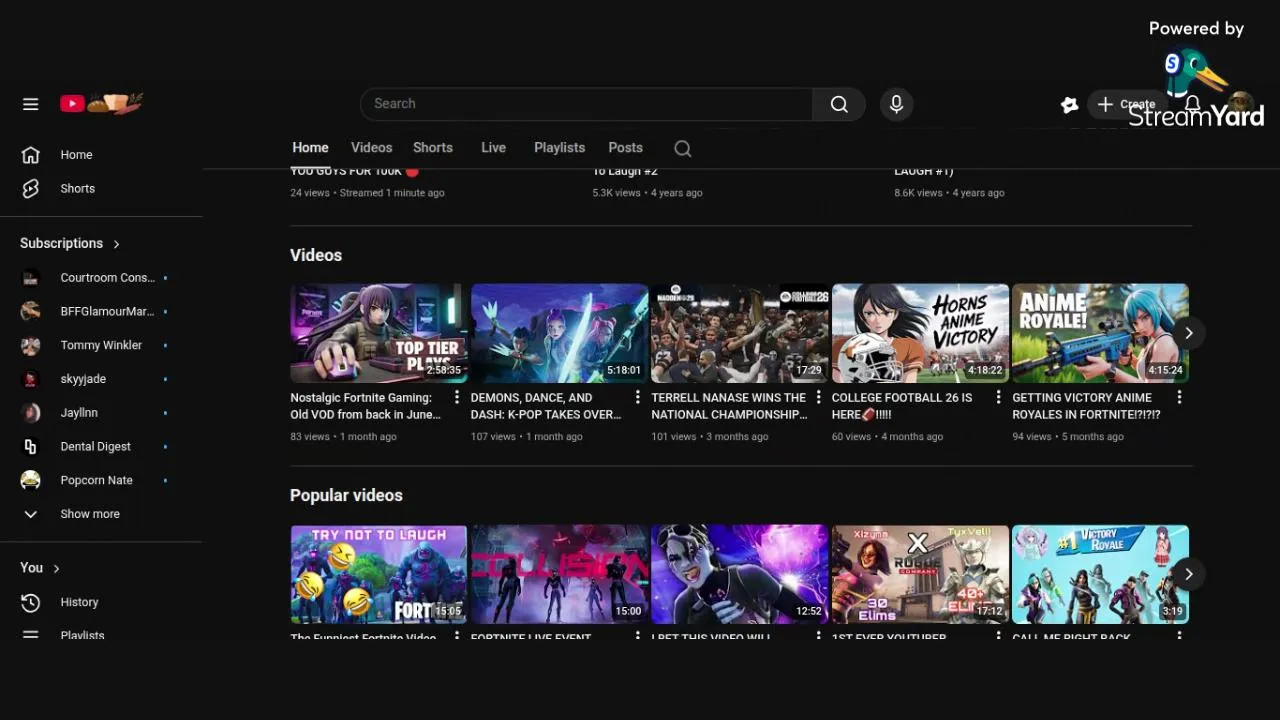Screen dimensions: 1280x720
Task: Switch to the Live tab
Action: [x=493, y=148]
